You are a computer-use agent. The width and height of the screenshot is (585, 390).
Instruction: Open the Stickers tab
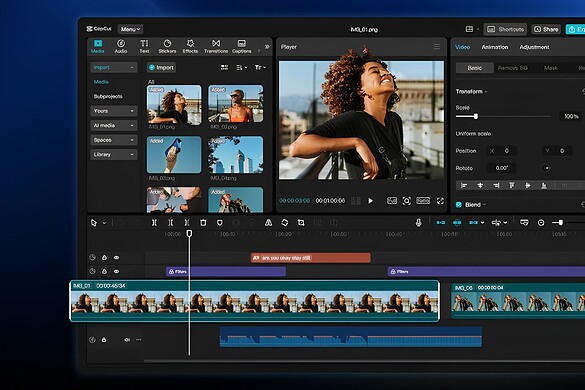click(167, 47)
